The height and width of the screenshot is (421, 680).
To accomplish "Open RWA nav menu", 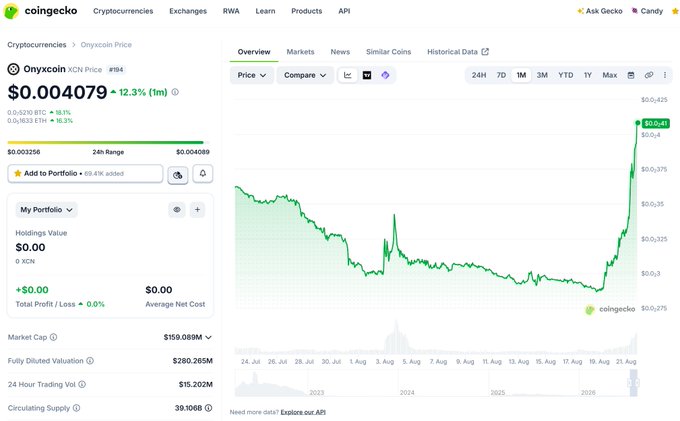I will coord(231,11).
